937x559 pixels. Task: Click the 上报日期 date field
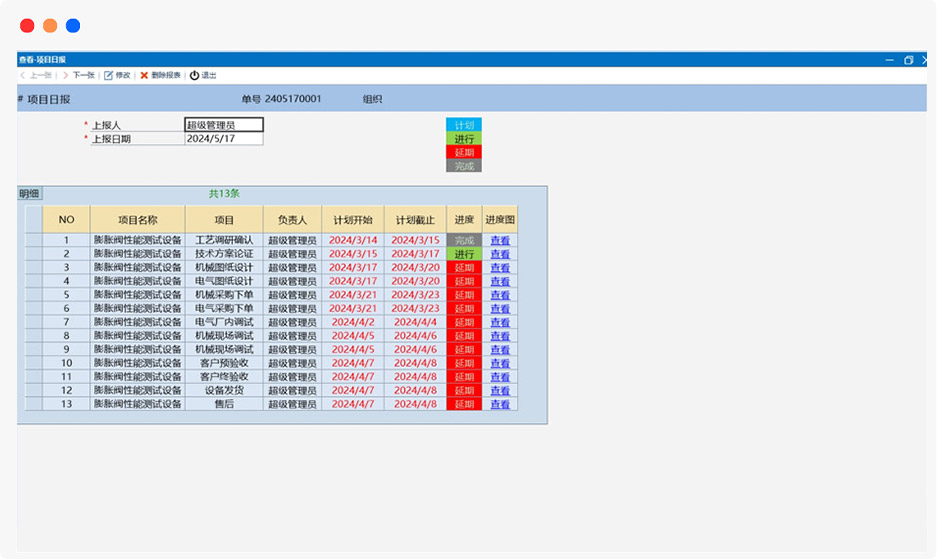tap(224, 139)
